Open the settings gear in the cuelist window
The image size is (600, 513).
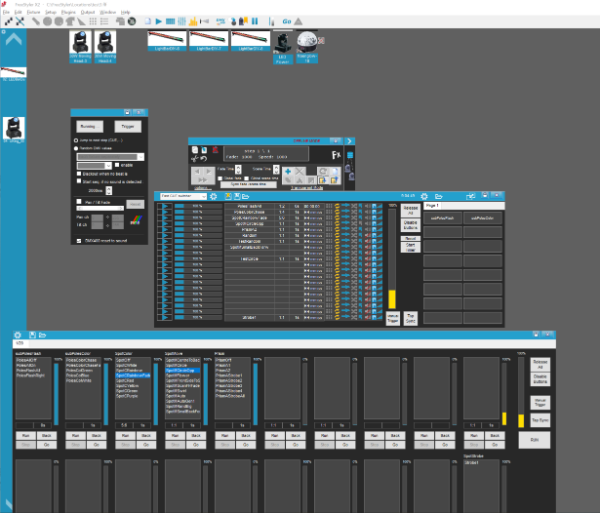[x=212, y=196]
